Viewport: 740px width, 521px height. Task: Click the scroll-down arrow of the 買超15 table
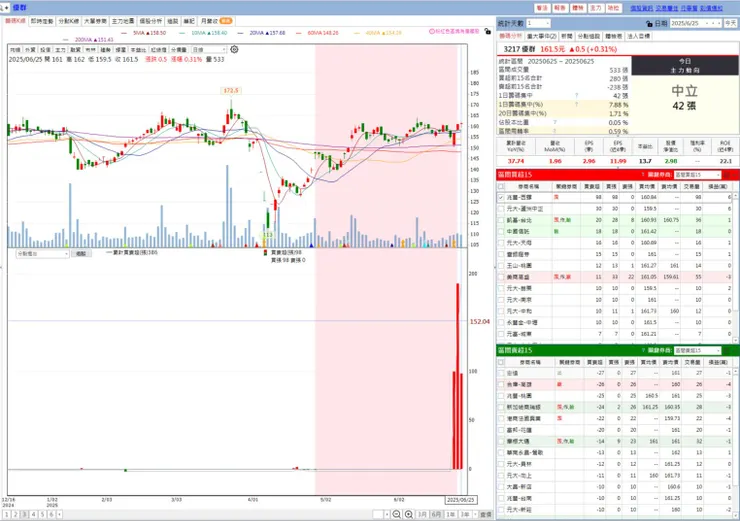point(736,340)
